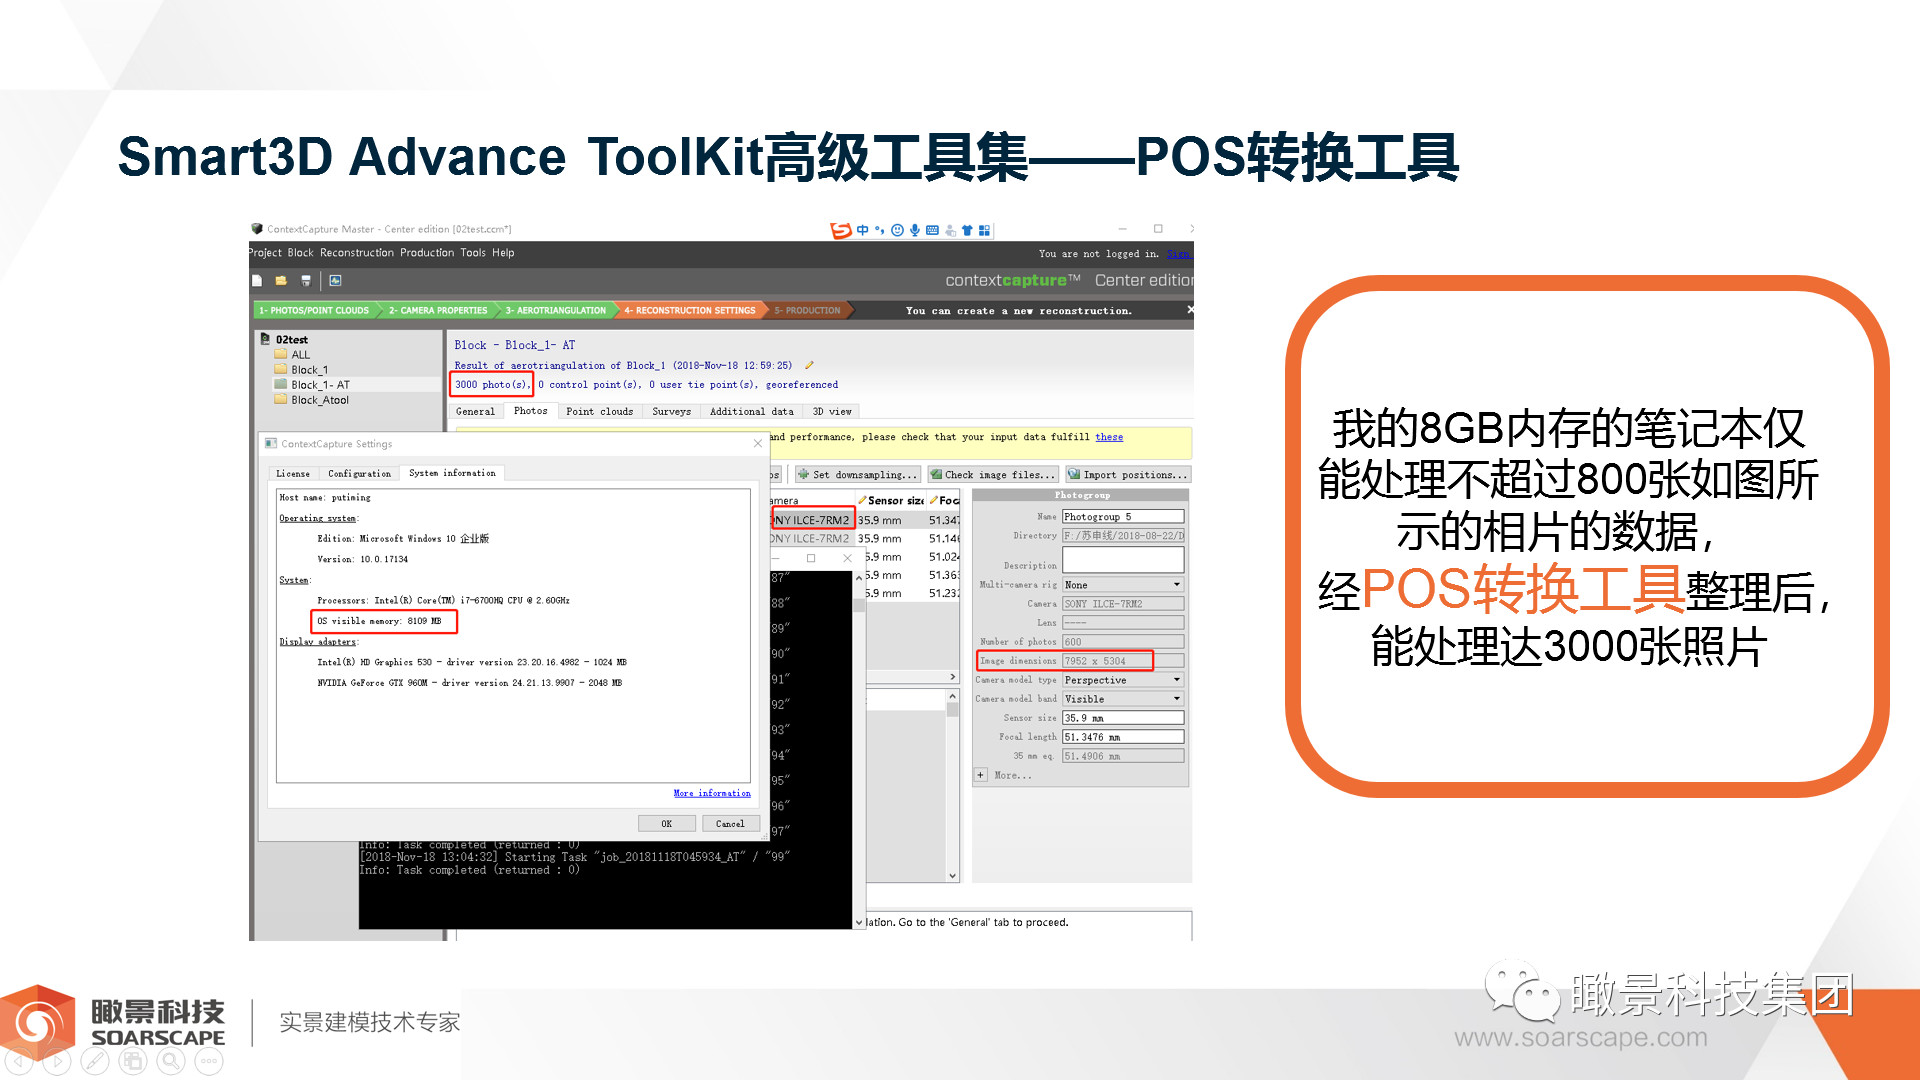The image size is (1920, 1080).
Task: Open the Help menu
Action: [503, 253]
